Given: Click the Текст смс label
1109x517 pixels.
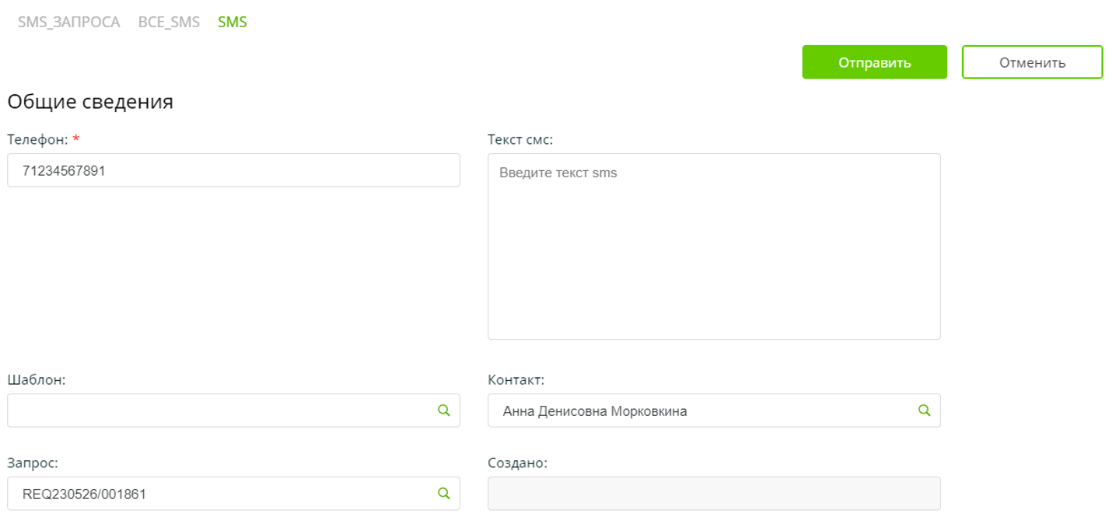Looking at the screenshot, I should 519,139.
